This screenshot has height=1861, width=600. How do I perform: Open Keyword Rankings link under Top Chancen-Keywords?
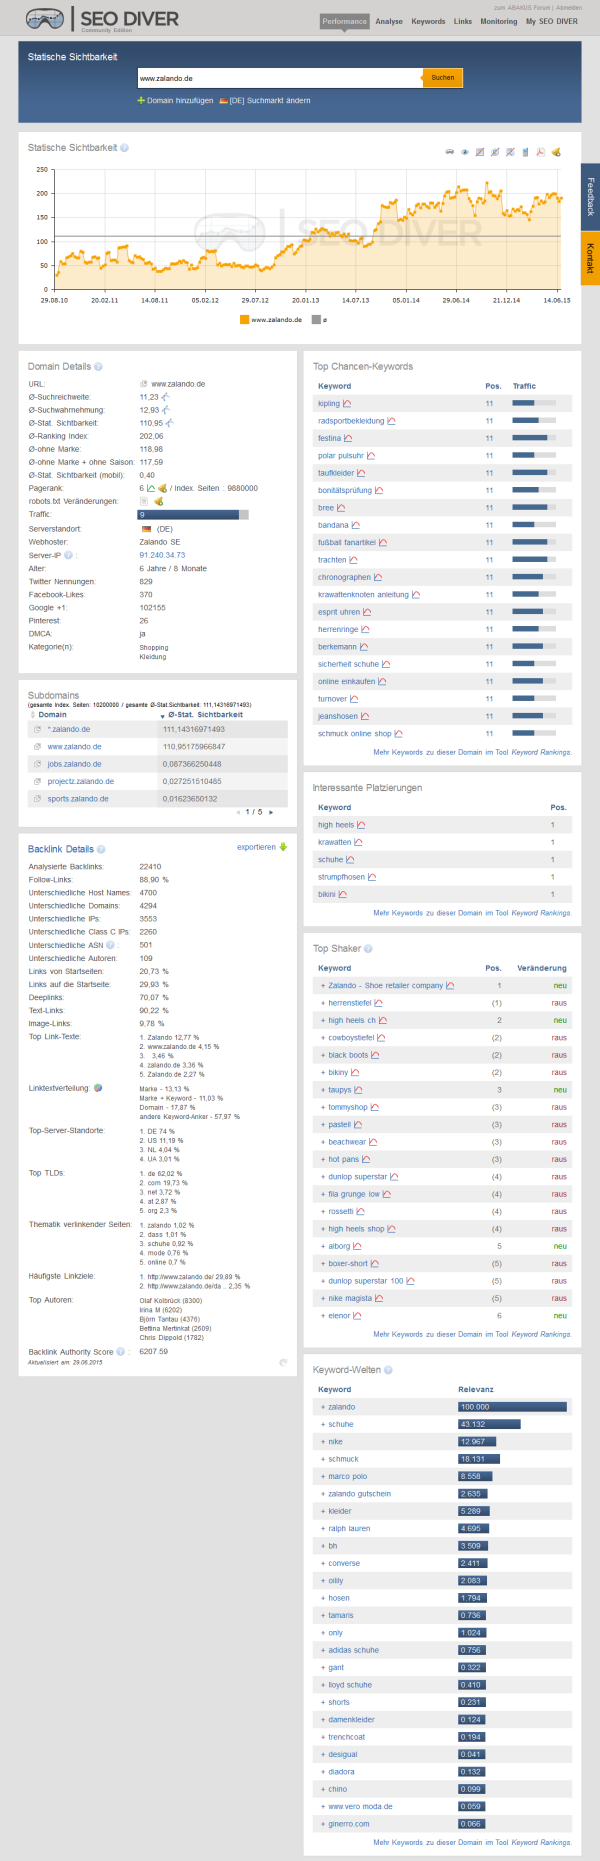point(541,752)
